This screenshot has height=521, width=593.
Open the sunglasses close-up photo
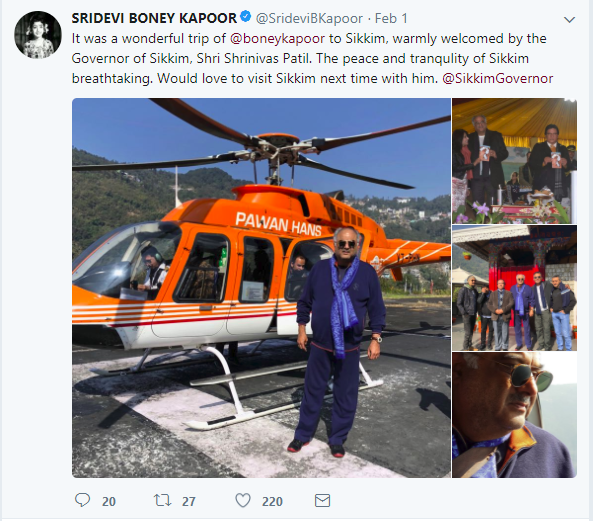coord(514,415)
